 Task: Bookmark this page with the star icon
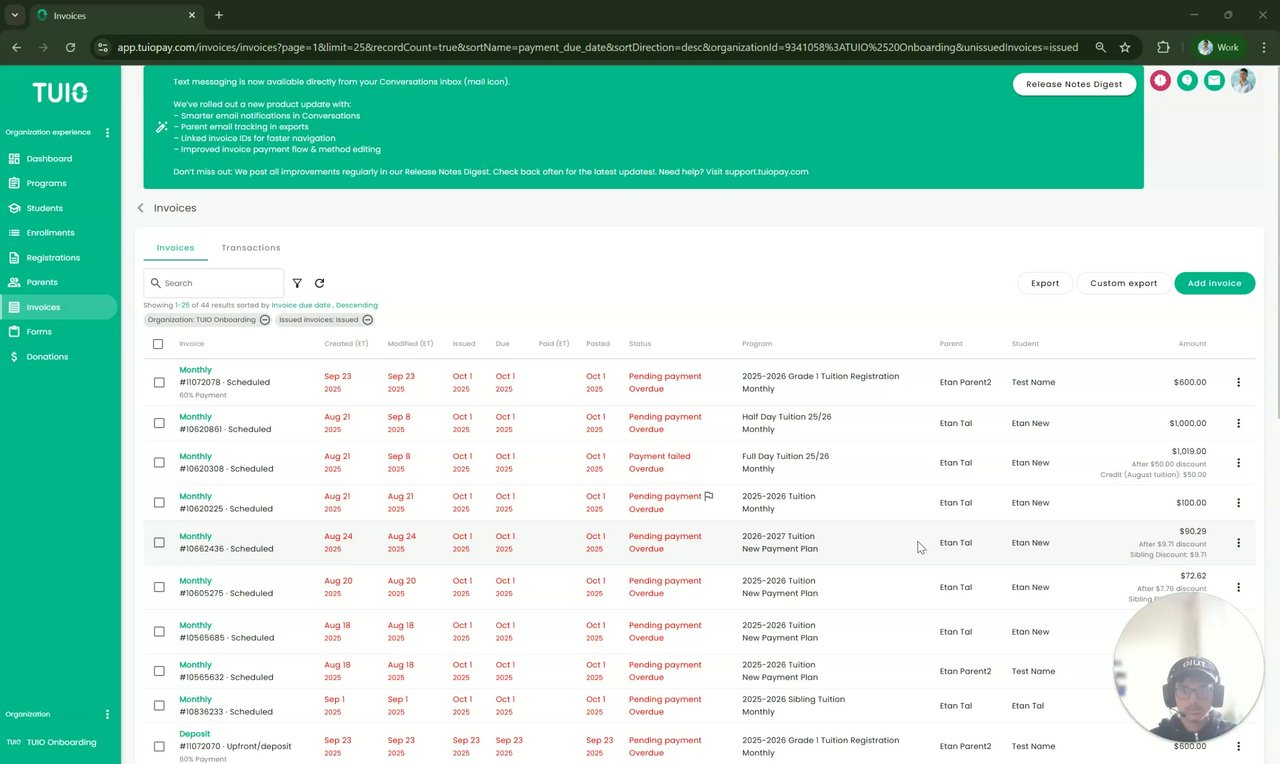point(1125,47)
